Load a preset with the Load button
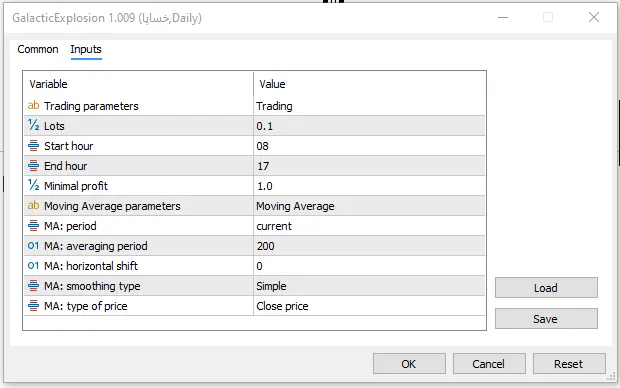The image size is (620, 388). click(x=546, y=288)
